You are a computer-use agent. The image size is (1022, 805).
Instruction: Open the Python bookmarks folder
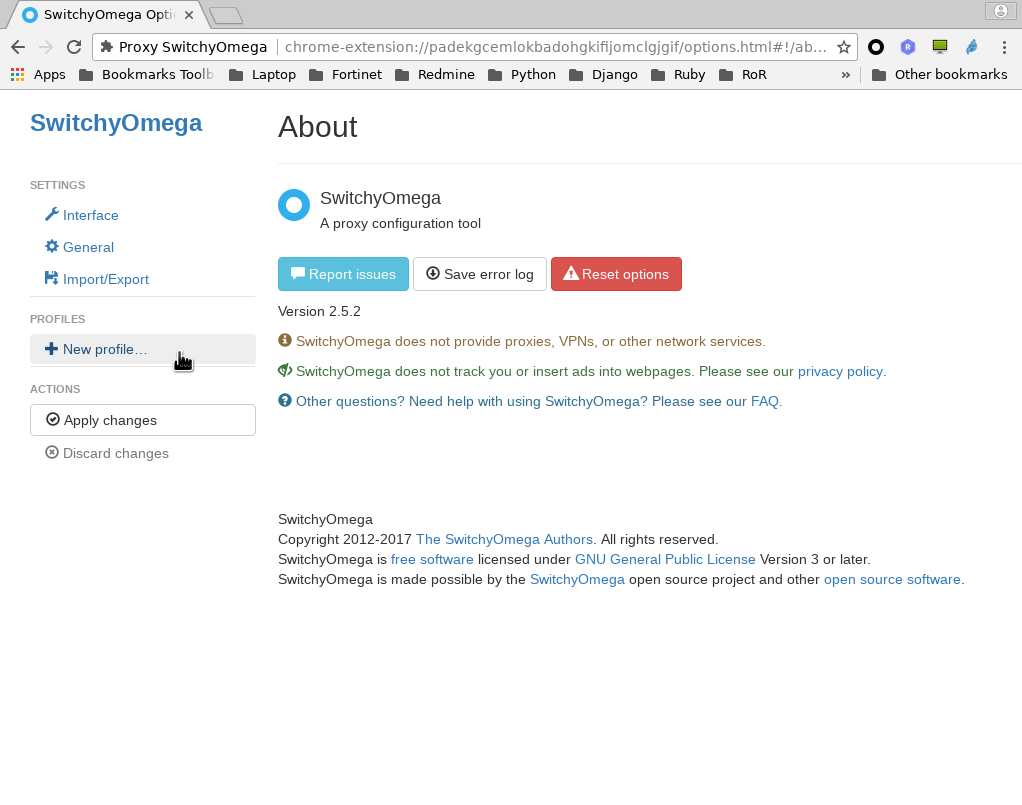[522, 75]
